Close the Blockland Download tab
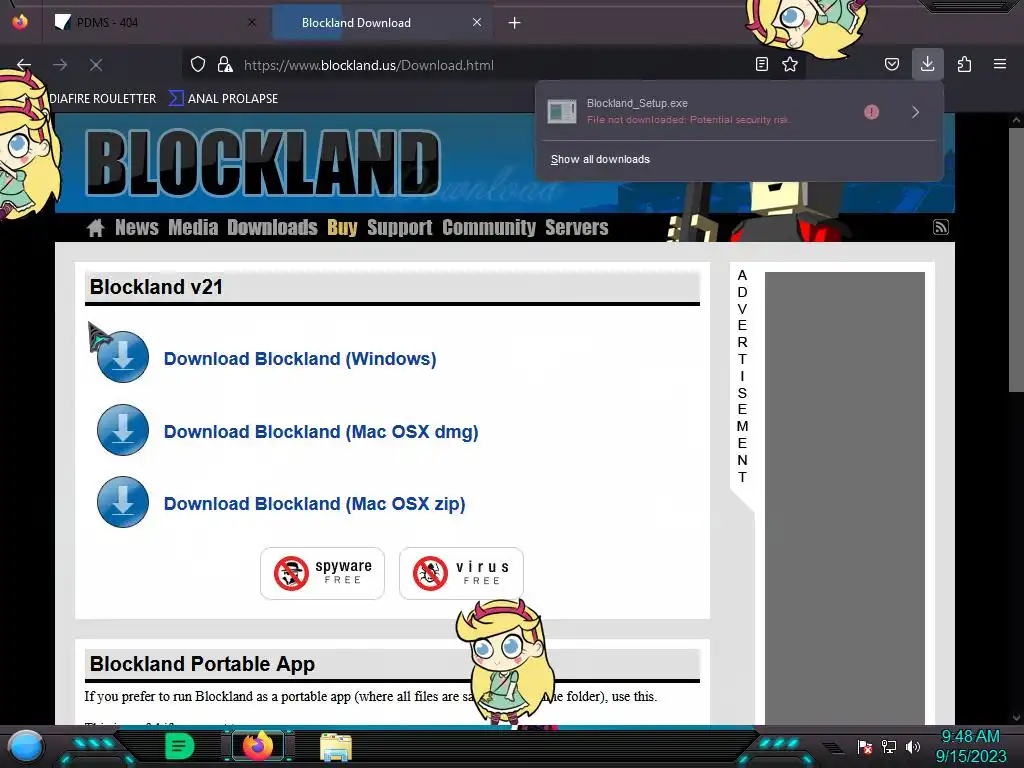 point(477,23)
